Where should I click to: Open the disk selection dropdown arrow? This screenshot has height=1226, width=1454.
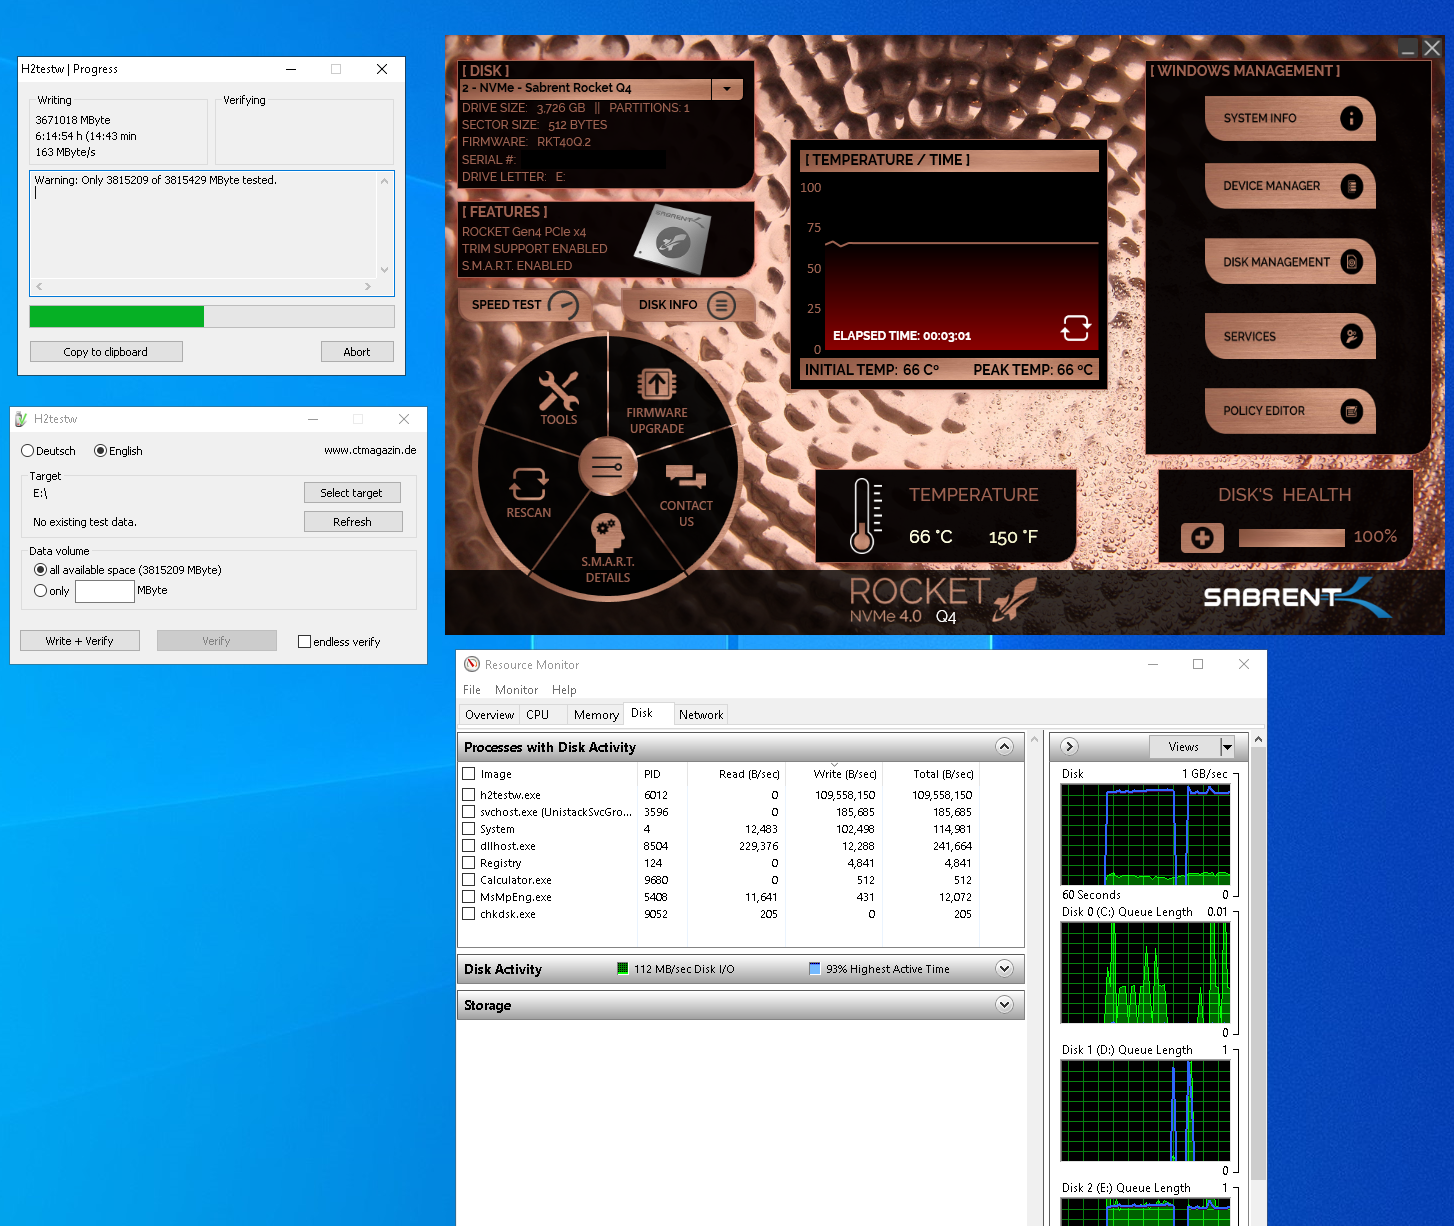click(727, 88)
